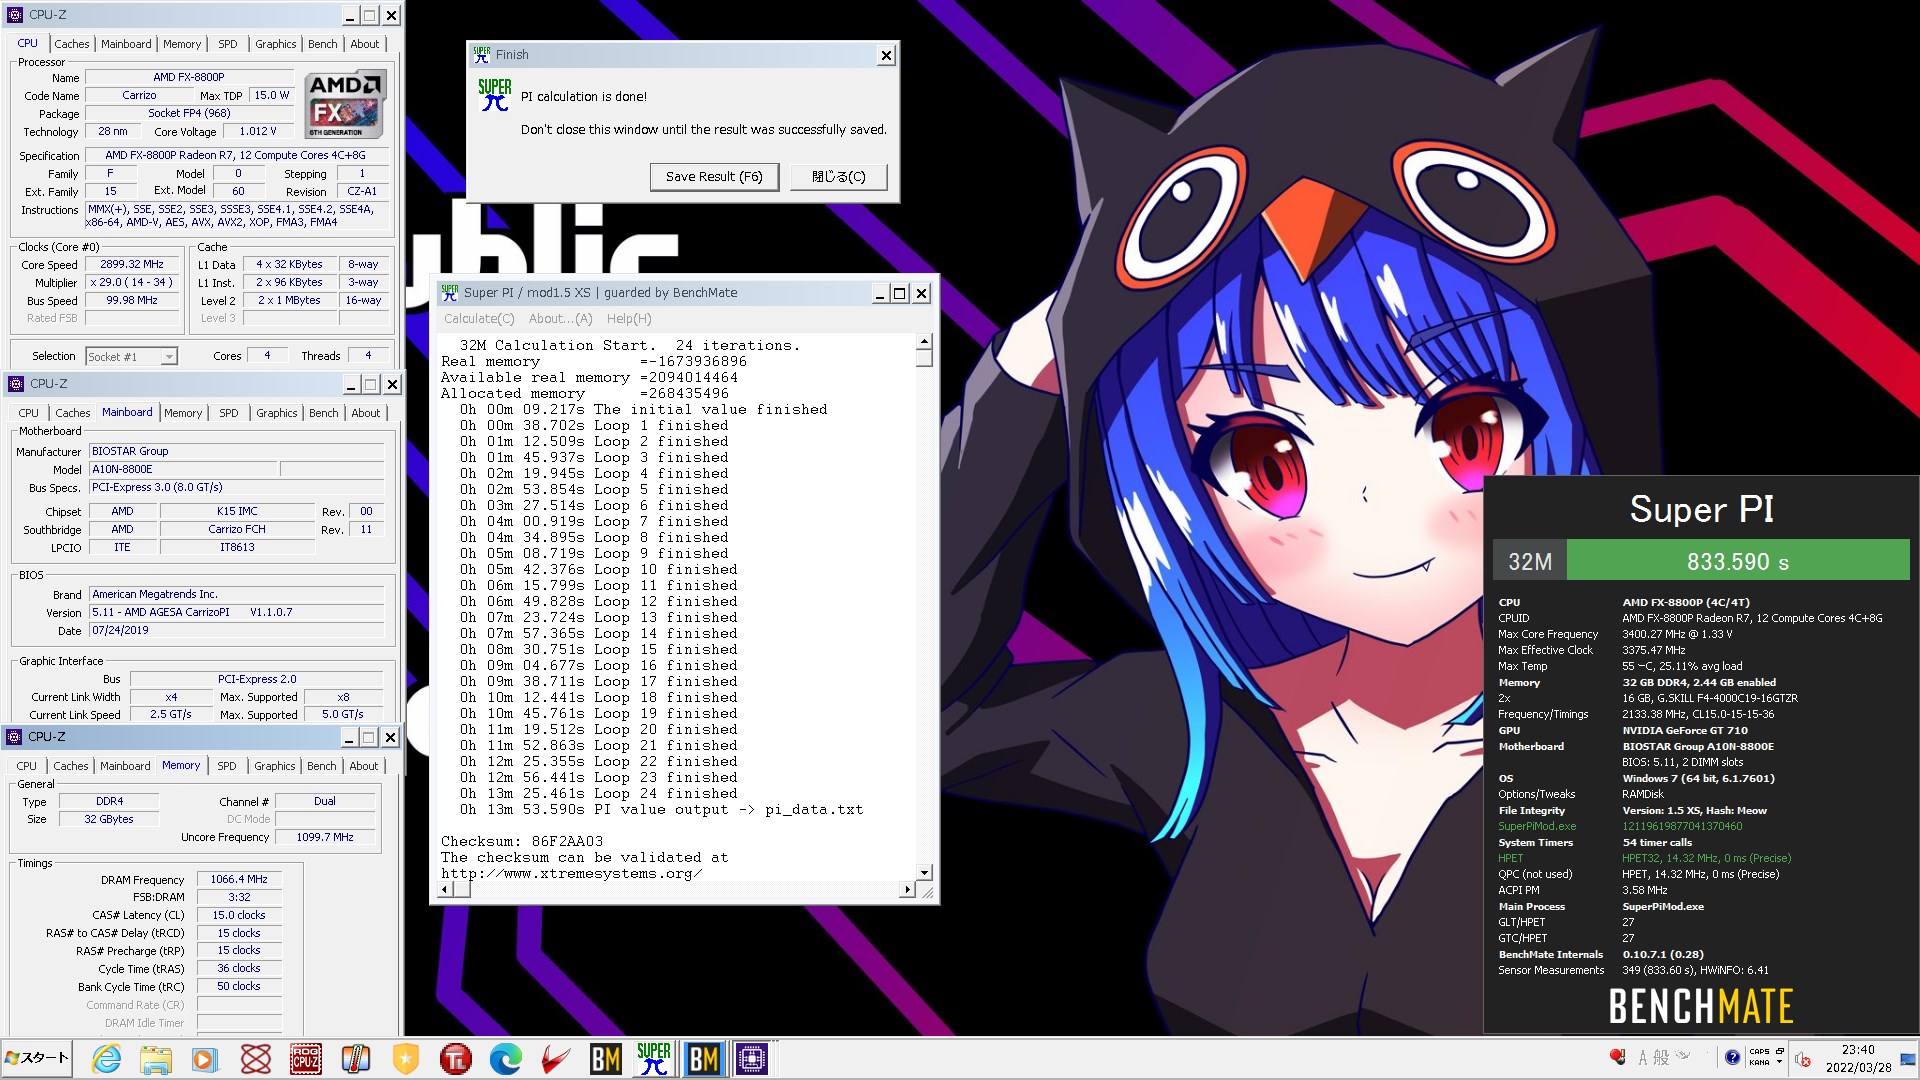Click the IME input mode 'A' indicator

pyautogui.click(x=1642, y=1057)
